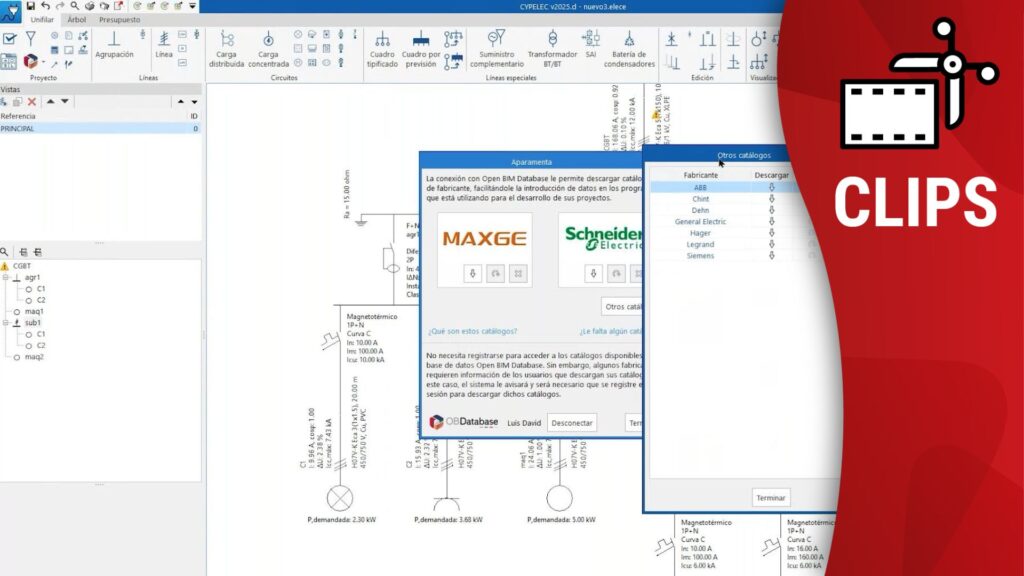1024x576 pixels.
Task: Open the quick access toolbar dropdown
Action: (x=193, y=6)
